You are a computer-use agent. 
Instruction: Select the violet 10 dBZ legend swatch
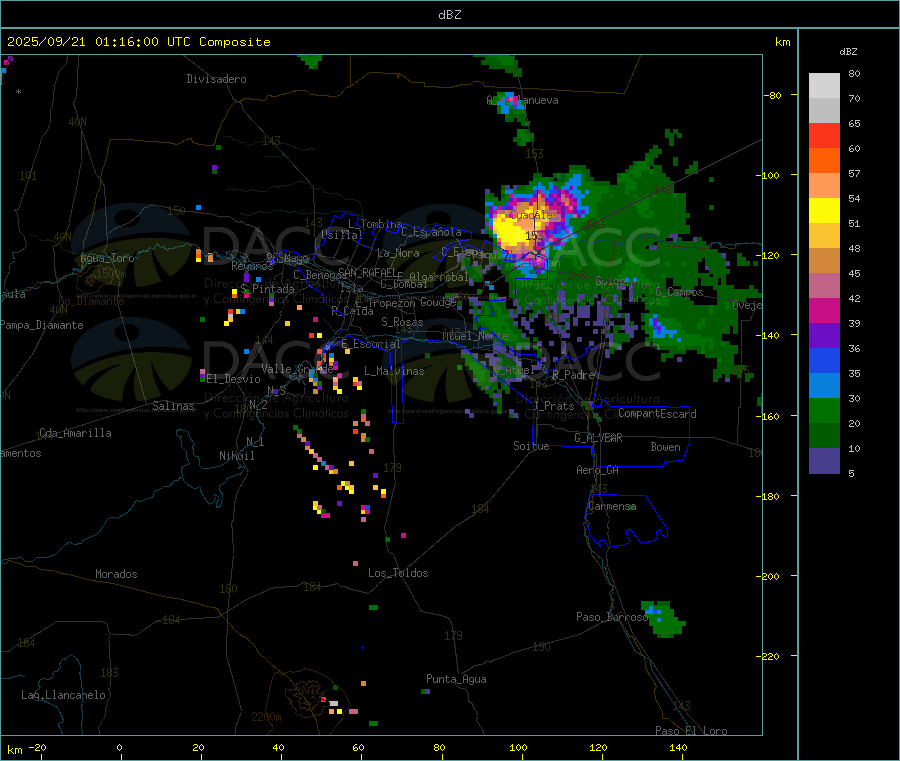[824, 461]
